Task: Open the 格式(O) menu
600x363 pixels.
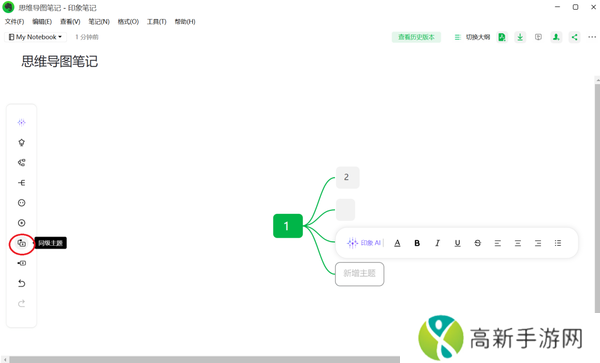Action: [x=128, y=22]
